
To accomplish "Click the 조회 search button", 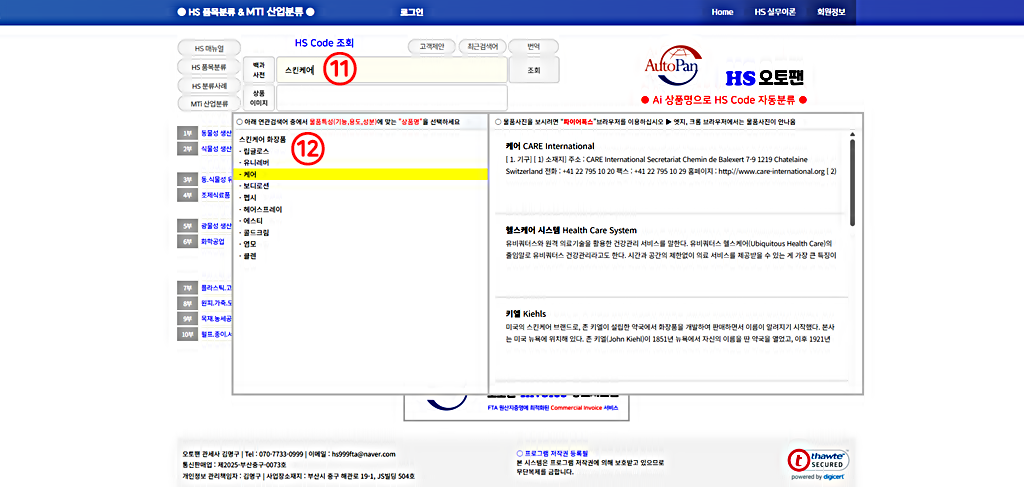I will point(534,70).
